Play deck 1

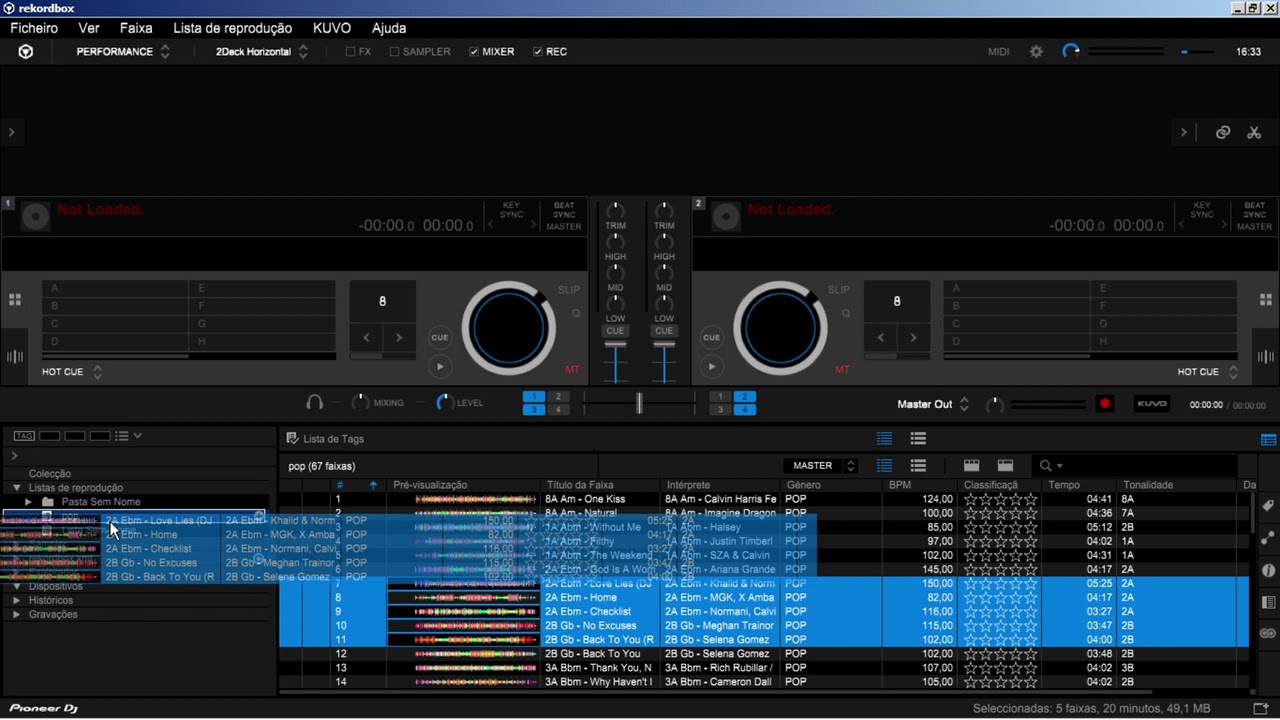tap(440, 367)
